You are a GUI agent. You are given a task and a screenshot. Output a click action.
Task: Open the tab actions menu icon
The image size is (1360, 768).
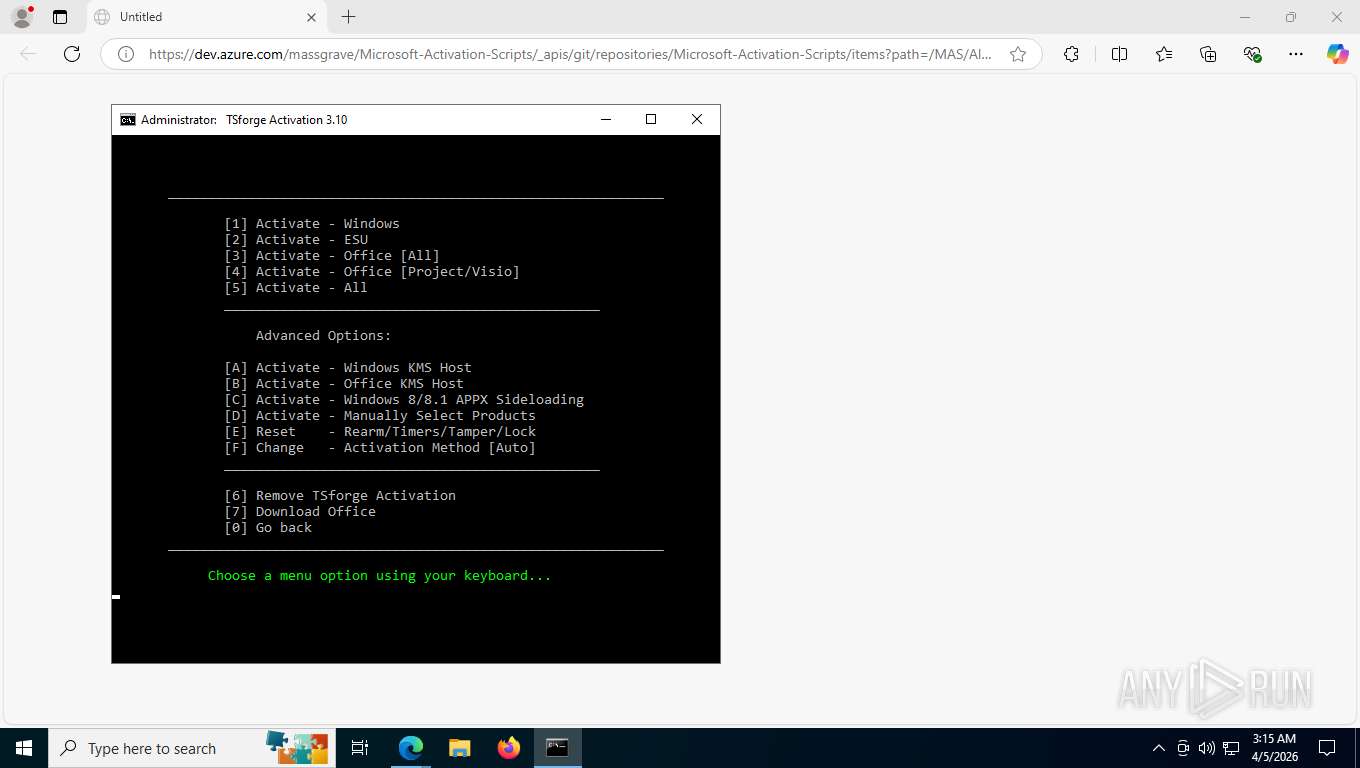60,17
